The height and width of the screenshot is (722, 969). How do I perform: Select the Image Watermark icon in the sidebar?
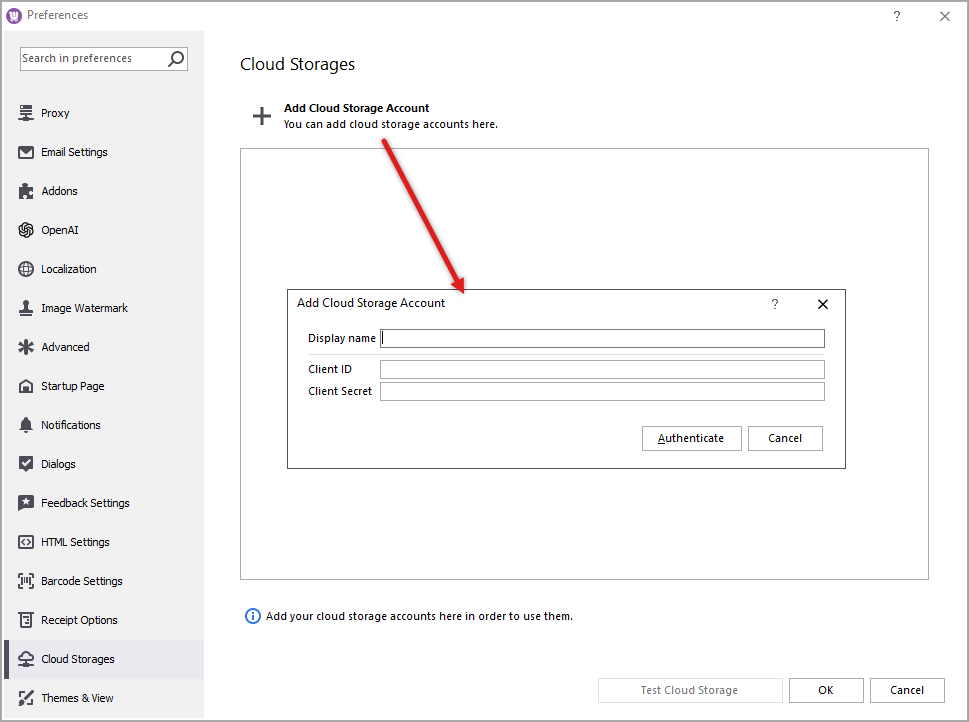(25, 307)
